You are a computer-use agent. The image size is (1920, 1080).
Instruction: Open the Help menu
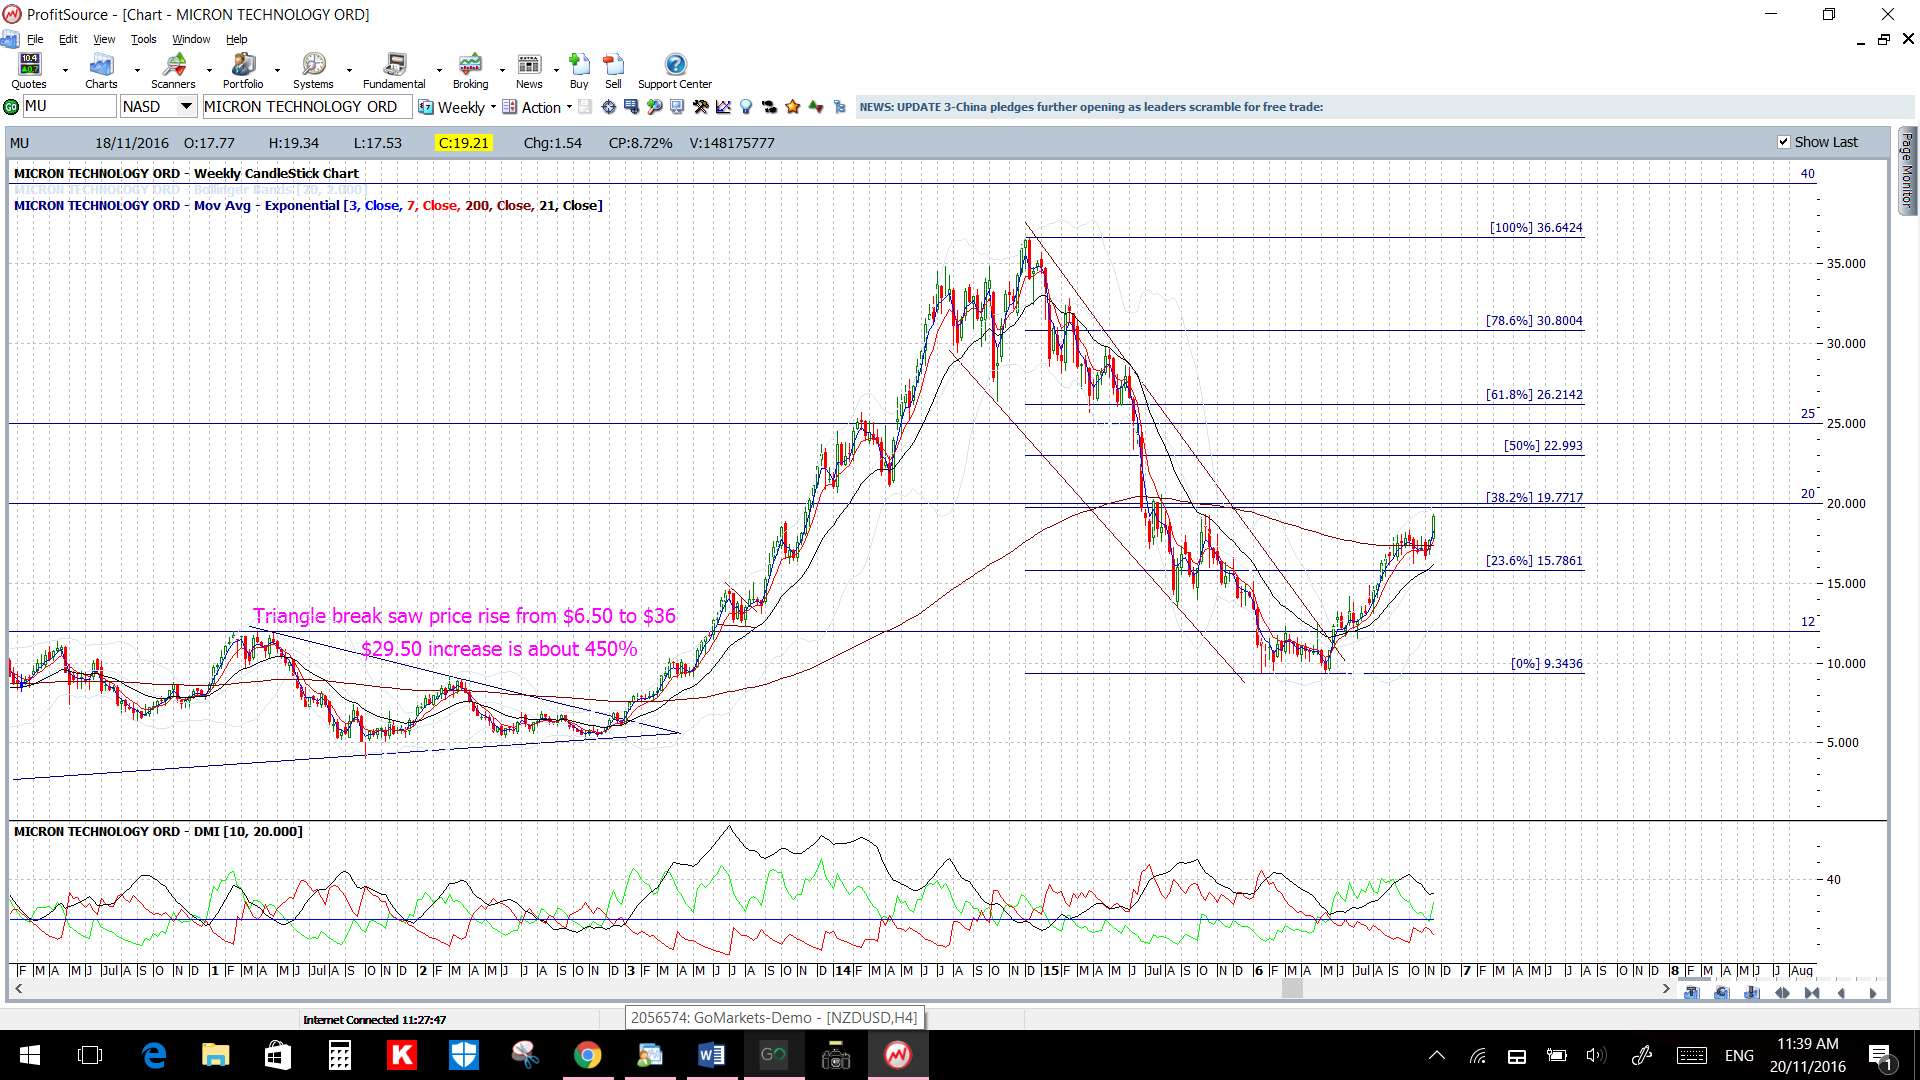[236, 39]
